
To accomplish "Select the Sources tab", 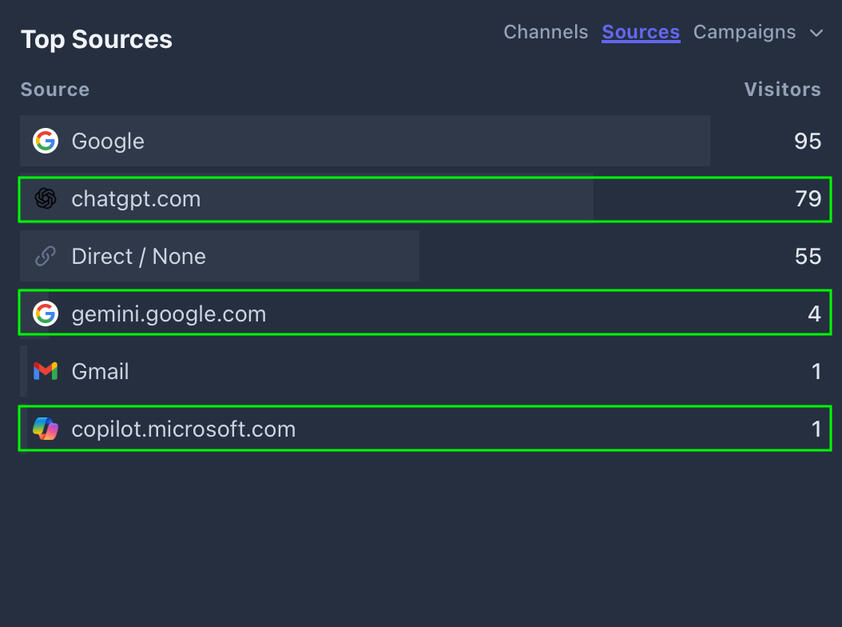I will (640, 32).
